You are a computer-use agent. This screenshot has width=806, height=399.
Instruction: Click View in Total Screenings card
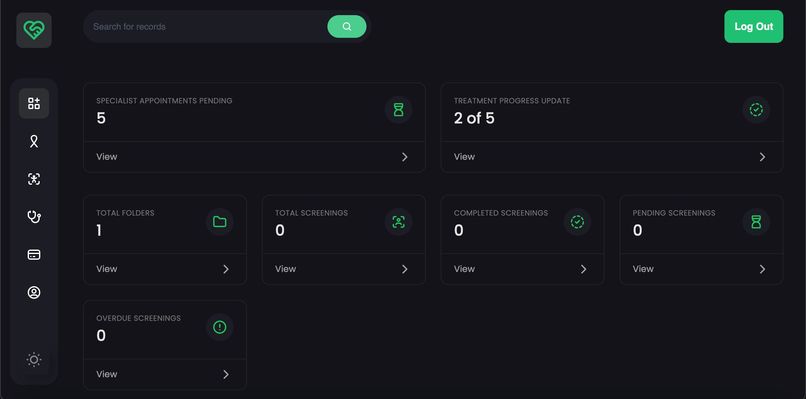tap(285, 269)
